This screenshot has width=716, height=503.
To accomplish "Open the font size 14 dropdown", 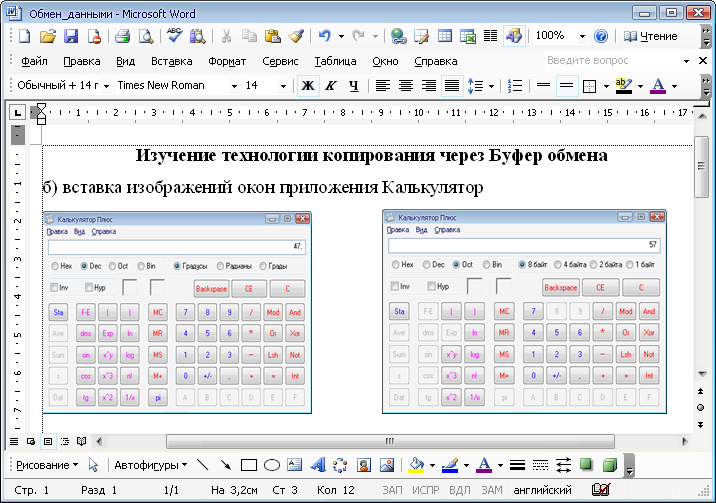I will pyautogui.click(x=283, y=86).
